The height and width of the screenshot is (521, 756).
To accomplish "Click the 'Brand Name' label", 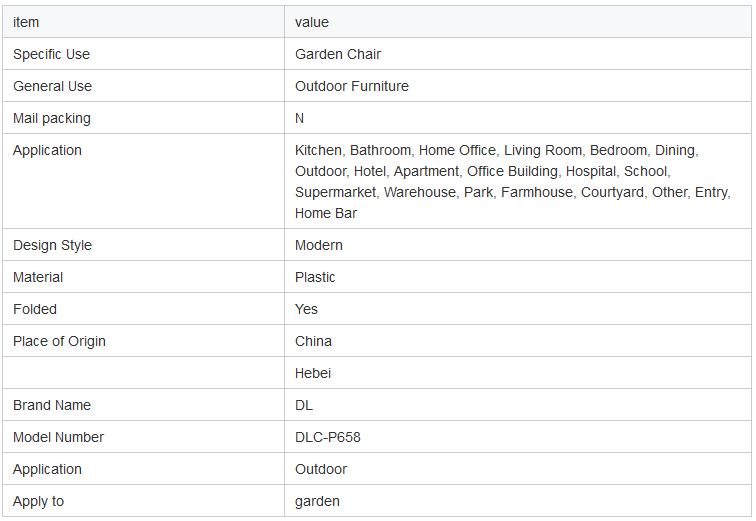I will click(x=52, y=405).
